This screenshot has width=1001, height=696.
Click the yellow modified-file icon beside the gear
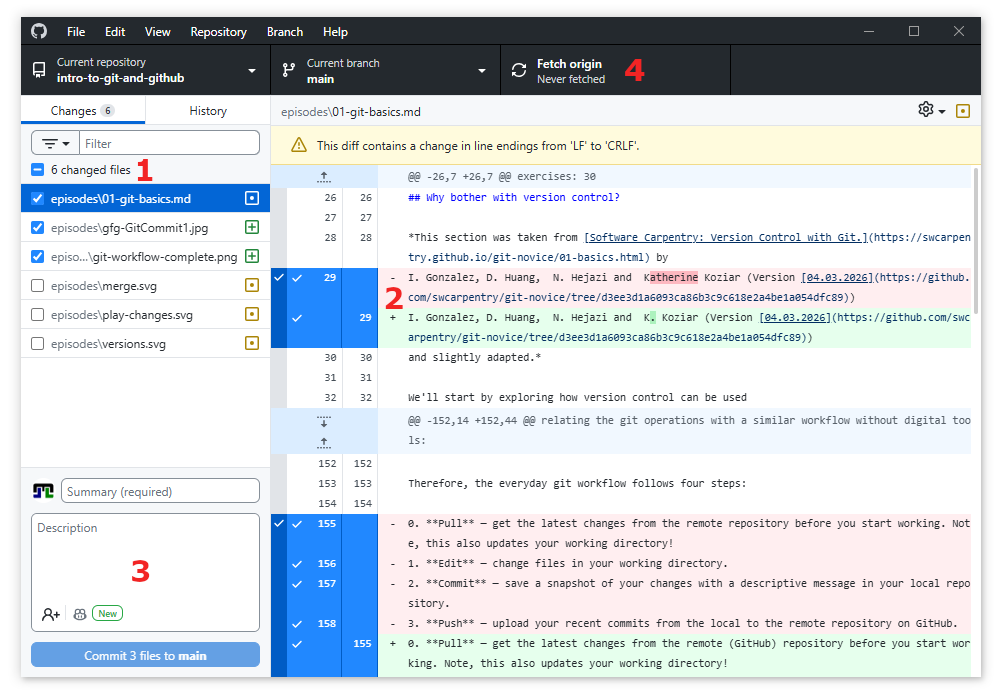coord(962,109)
